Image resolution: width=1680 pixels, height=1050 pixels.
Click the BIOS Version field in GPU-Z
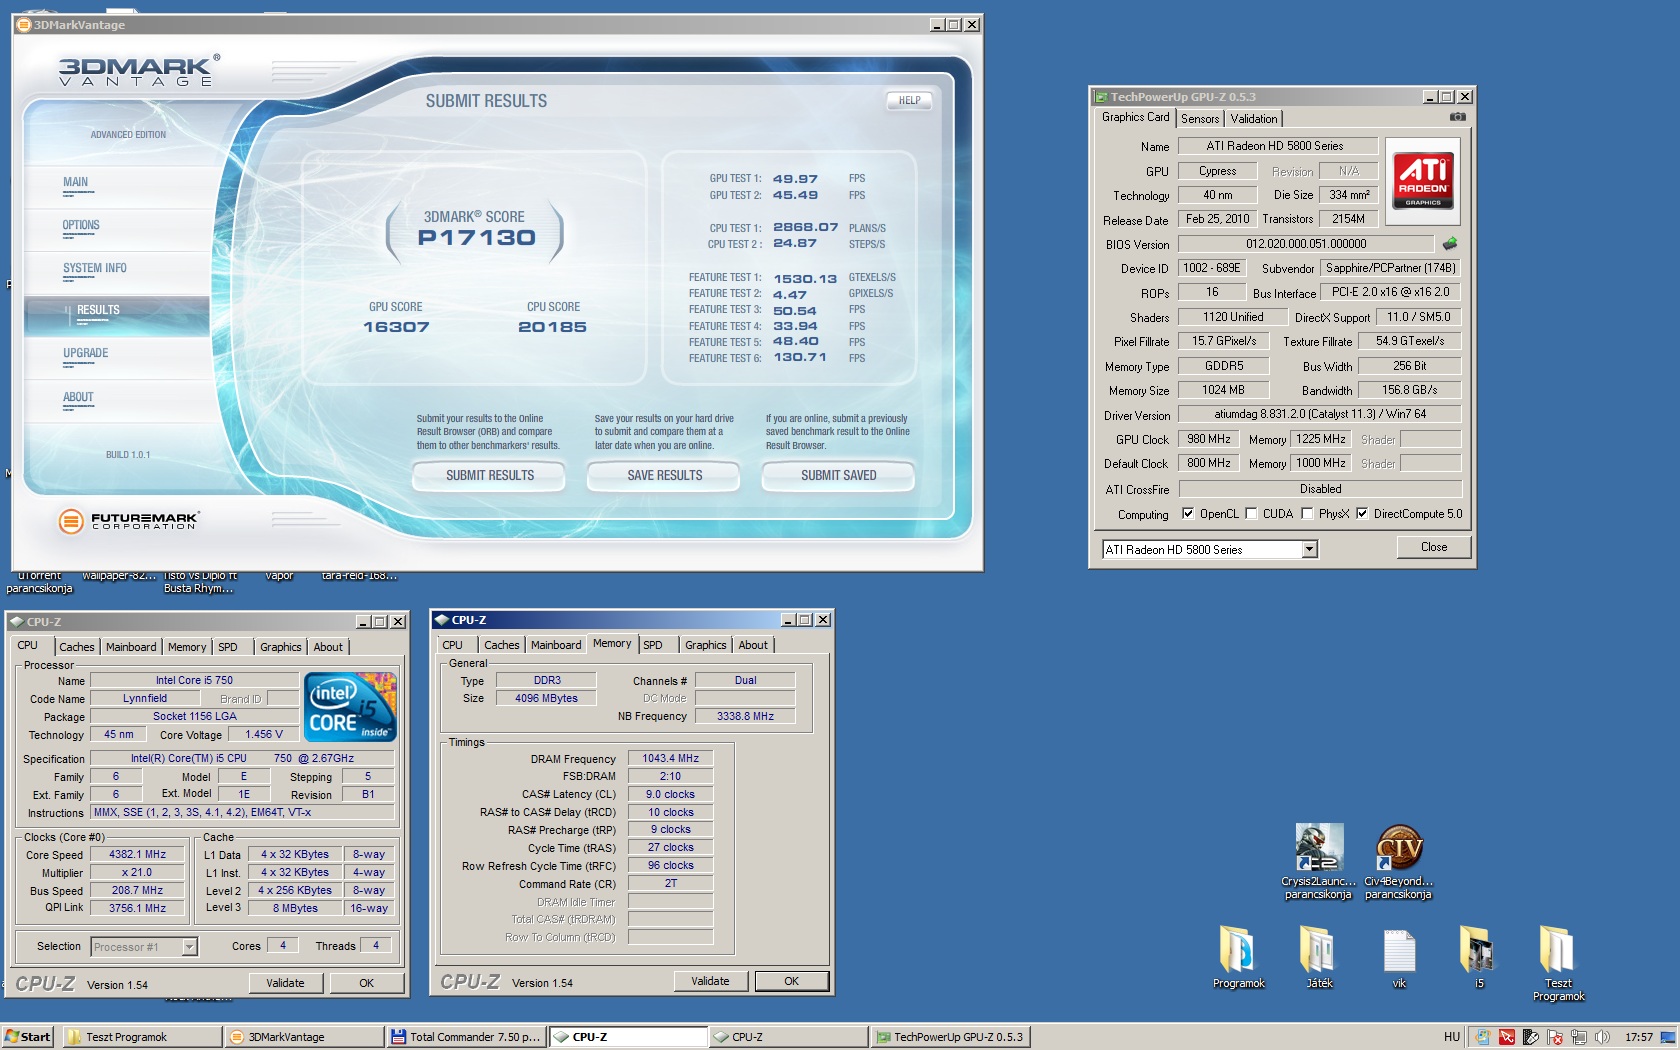[x=1306, y=244]
